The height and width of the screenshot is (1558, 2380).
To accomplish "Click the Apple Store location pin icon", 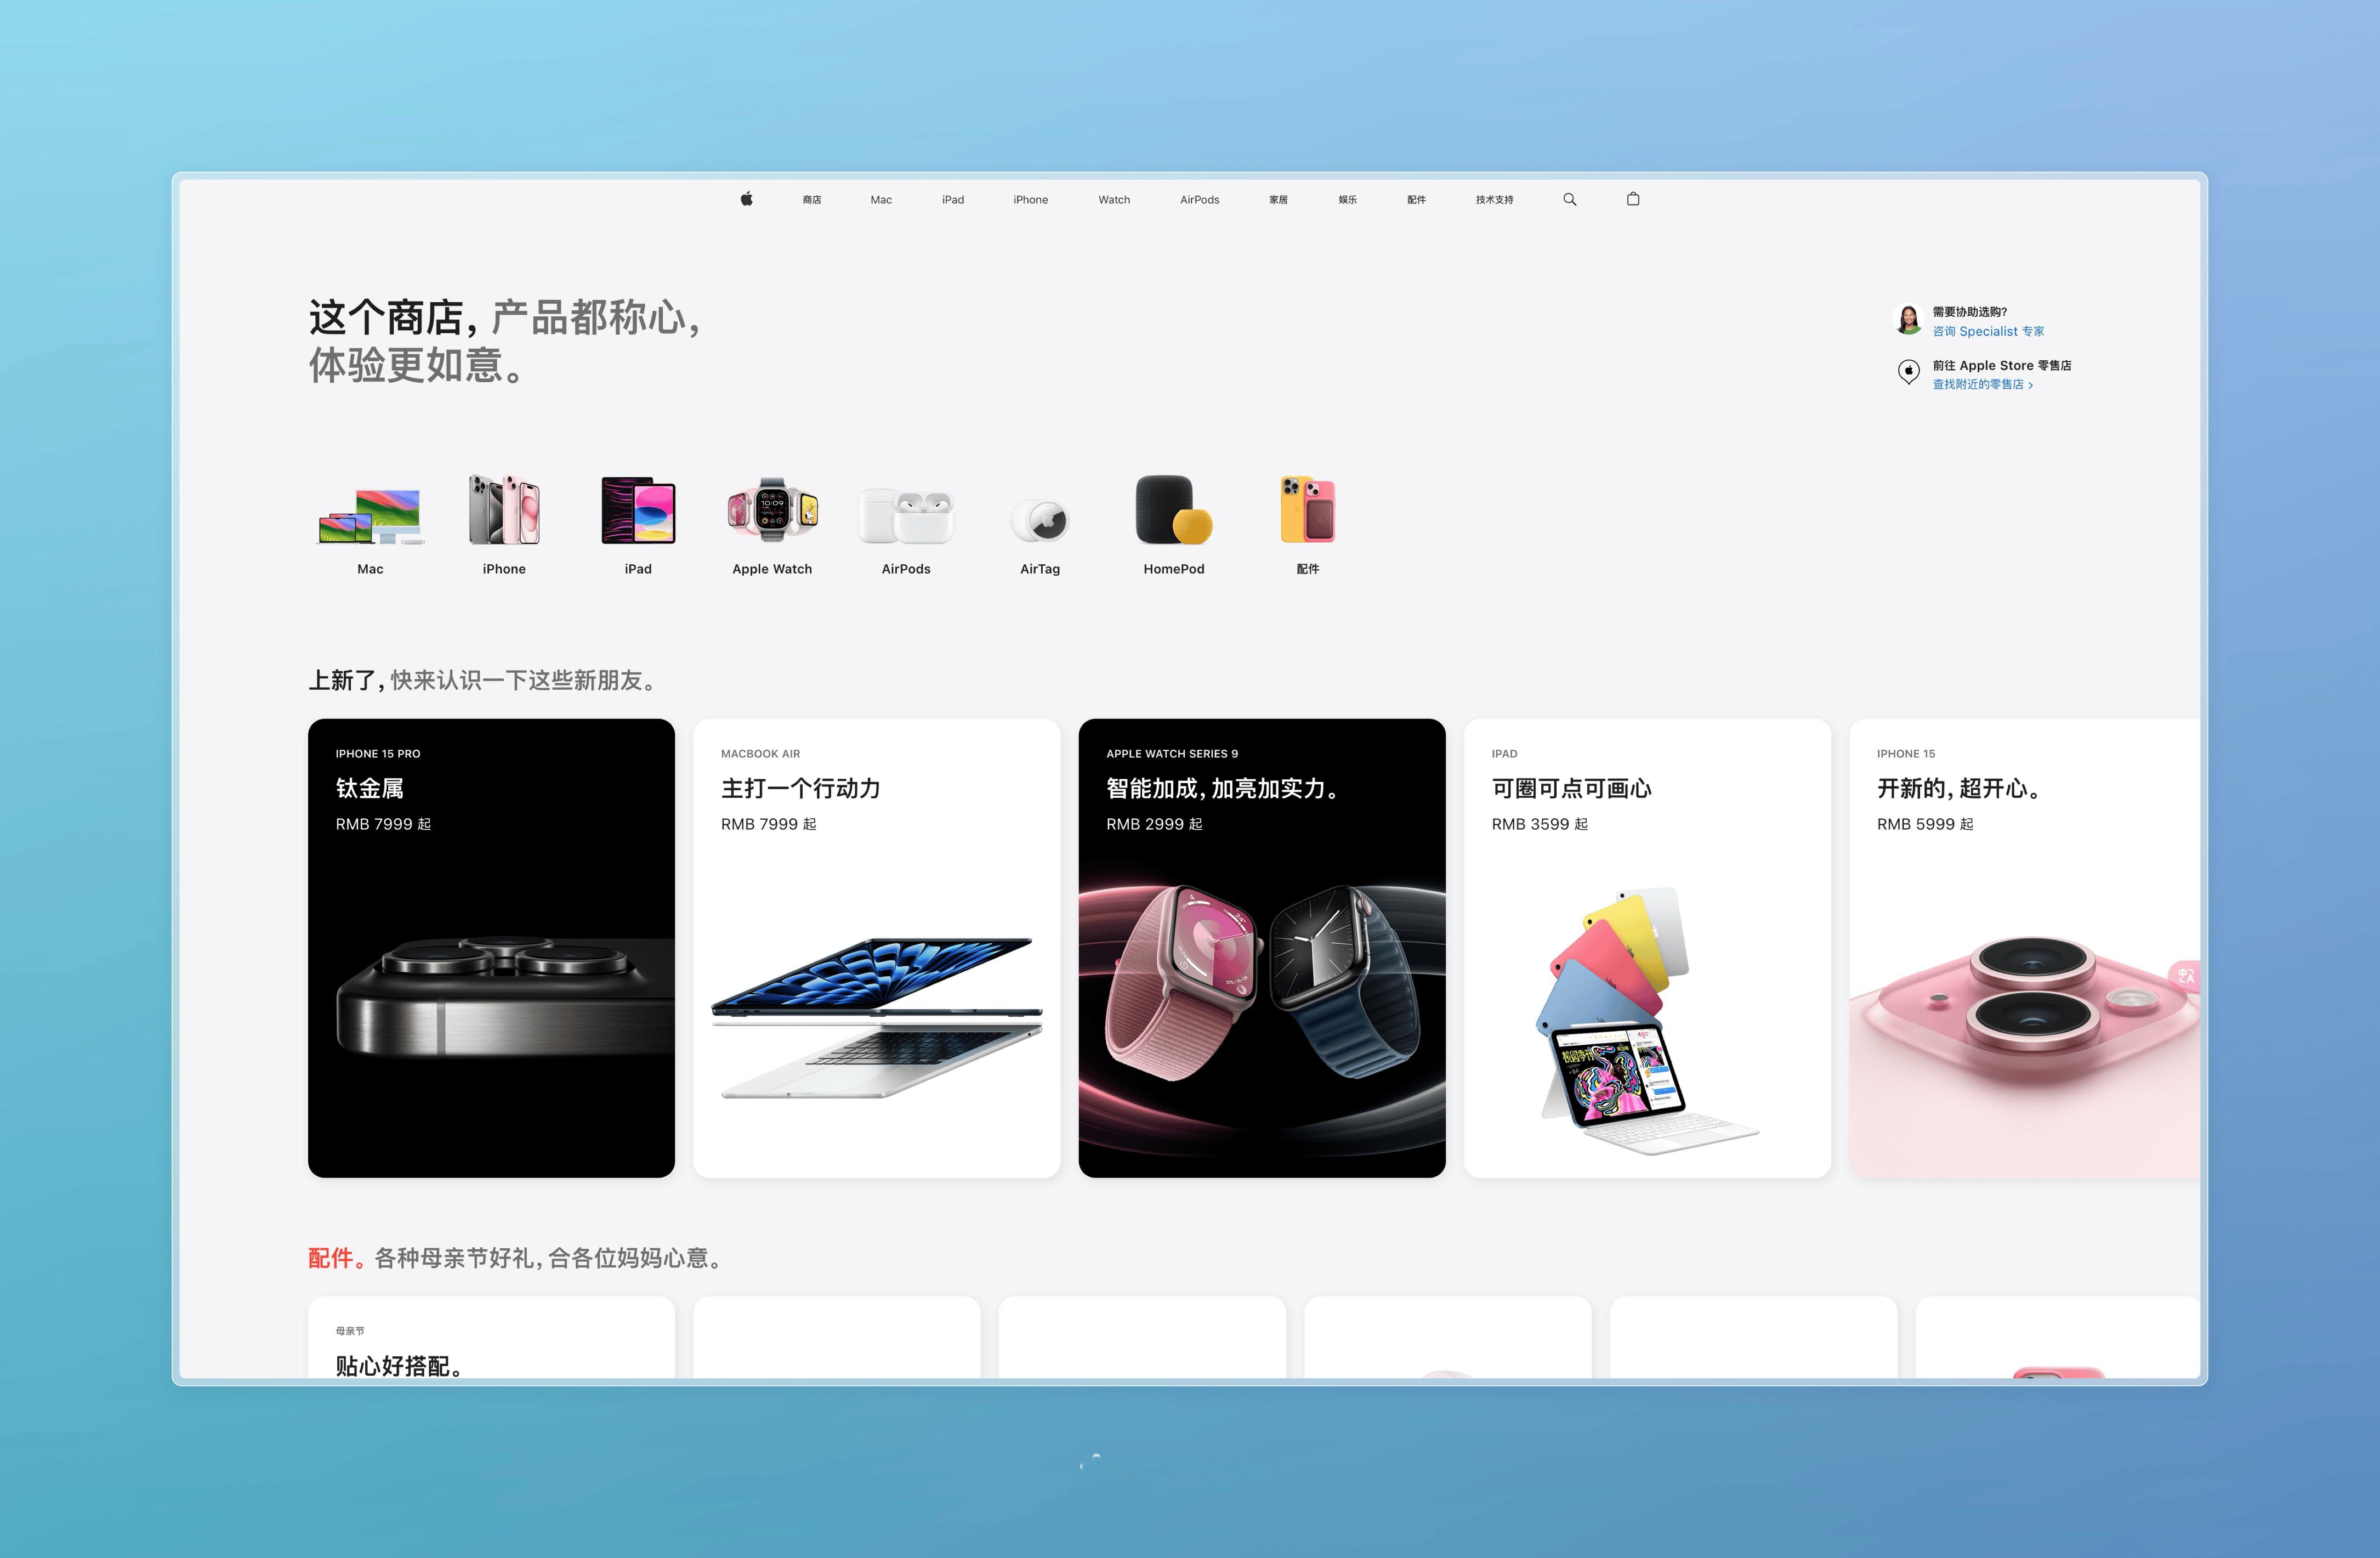I will coord(1909,372).
